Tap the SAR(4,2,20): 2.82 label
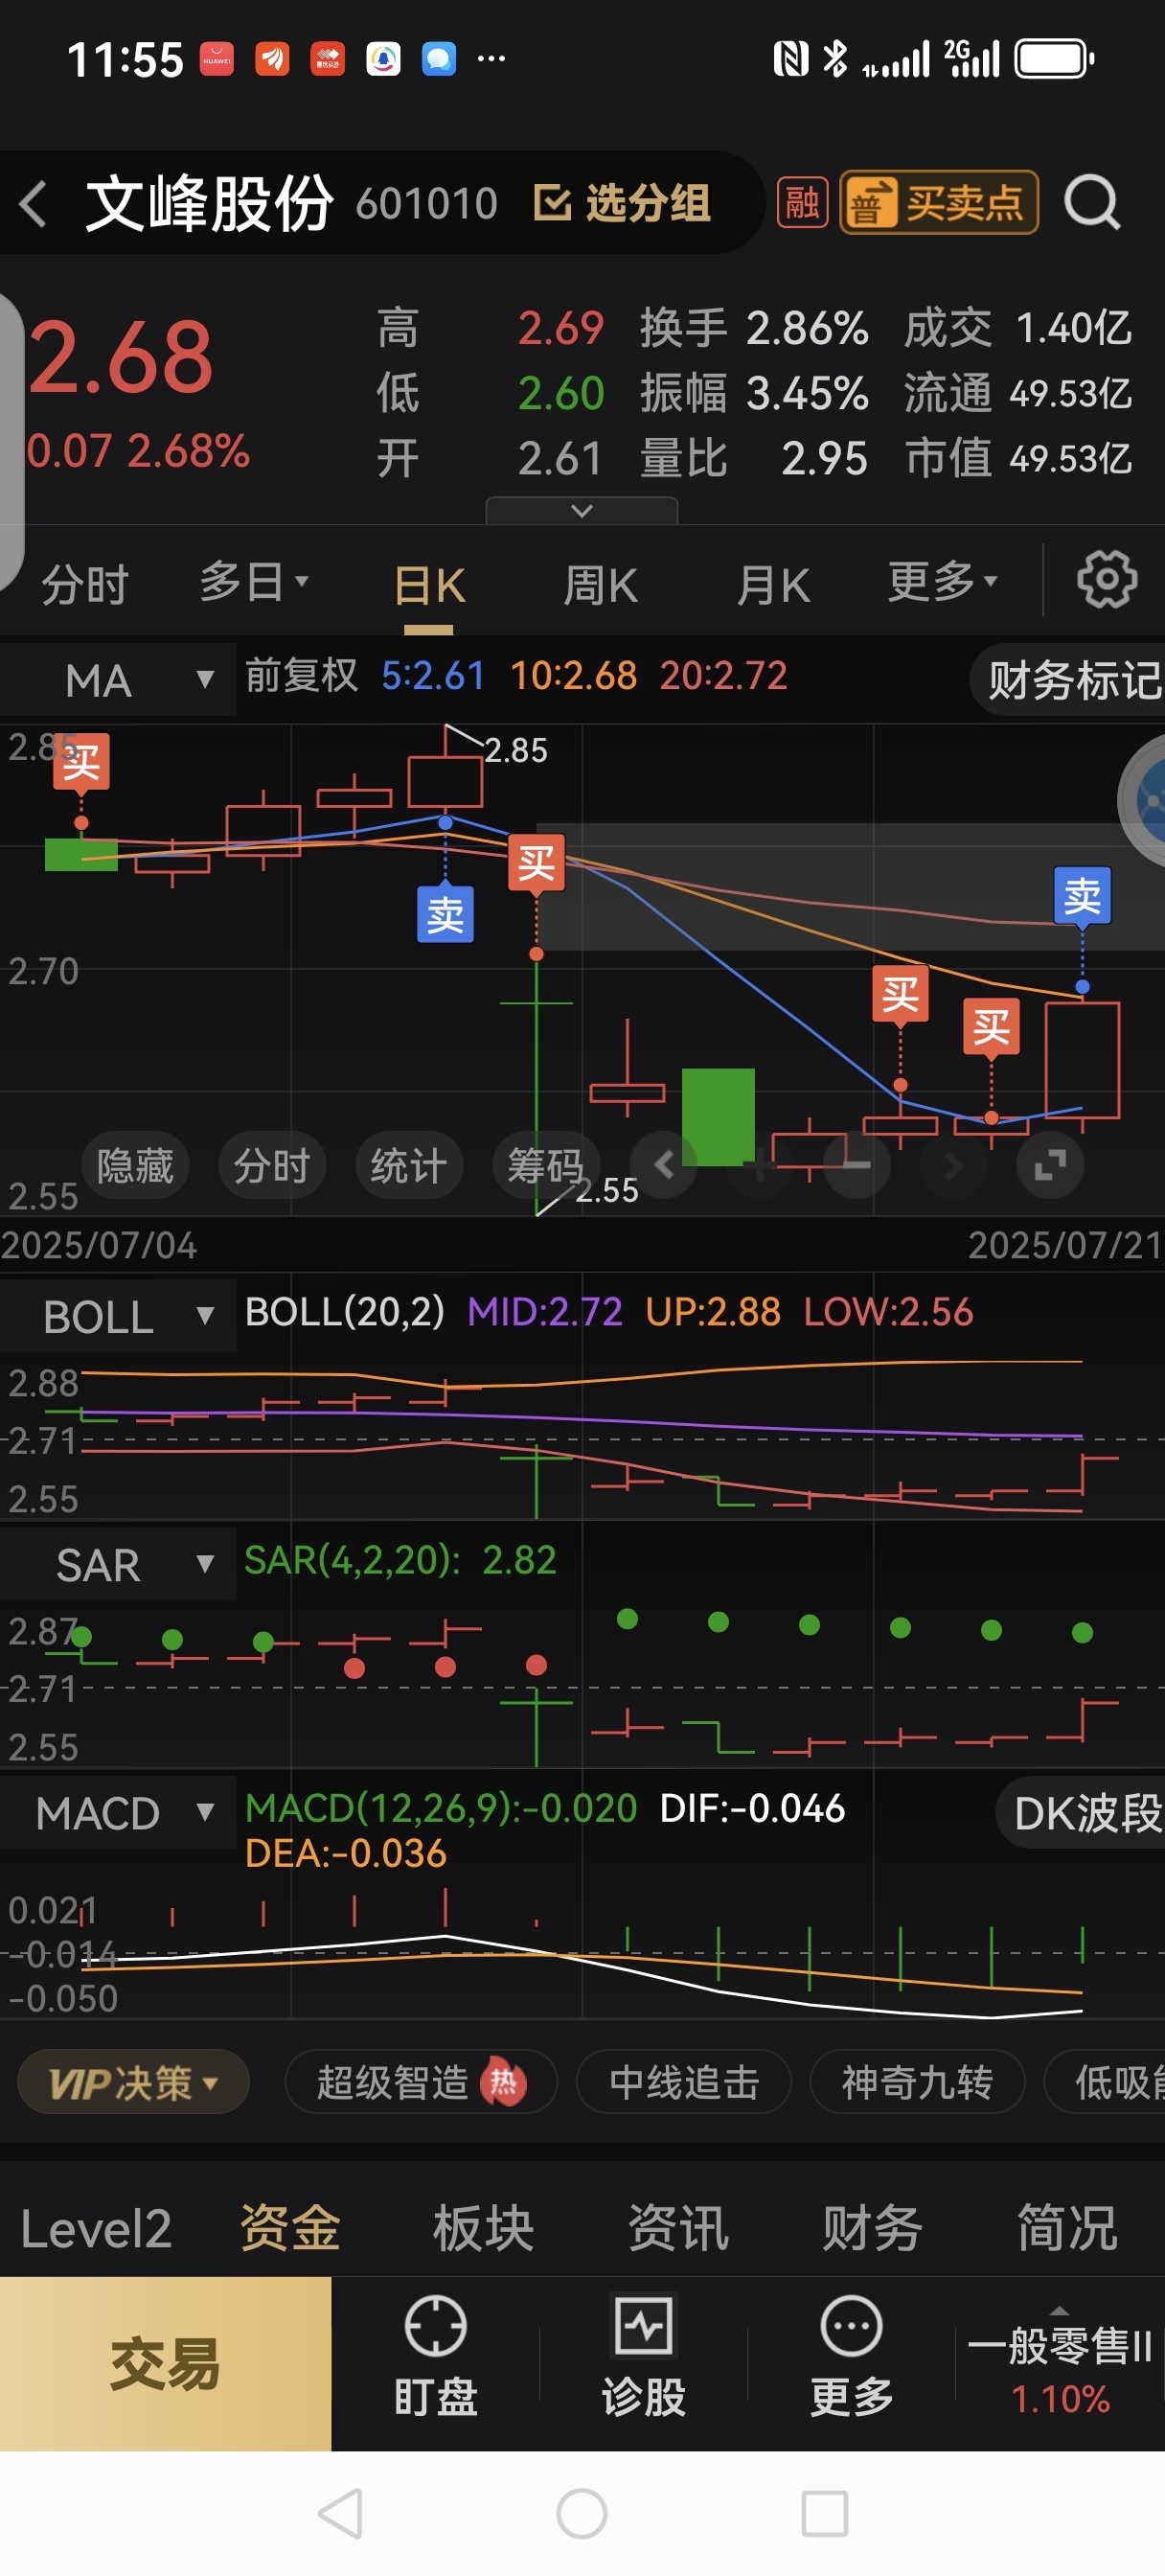 click(400, 1560)
